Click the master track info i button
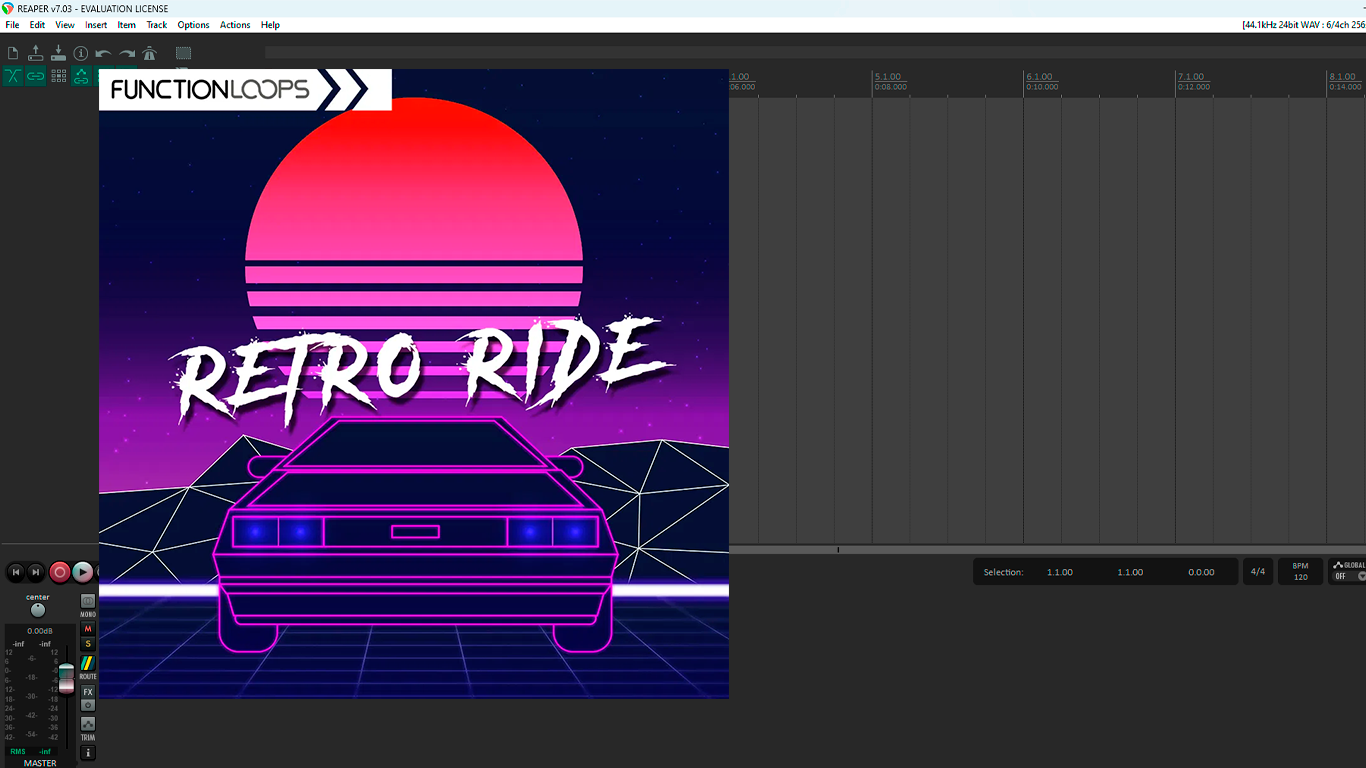 pos(88,753)
